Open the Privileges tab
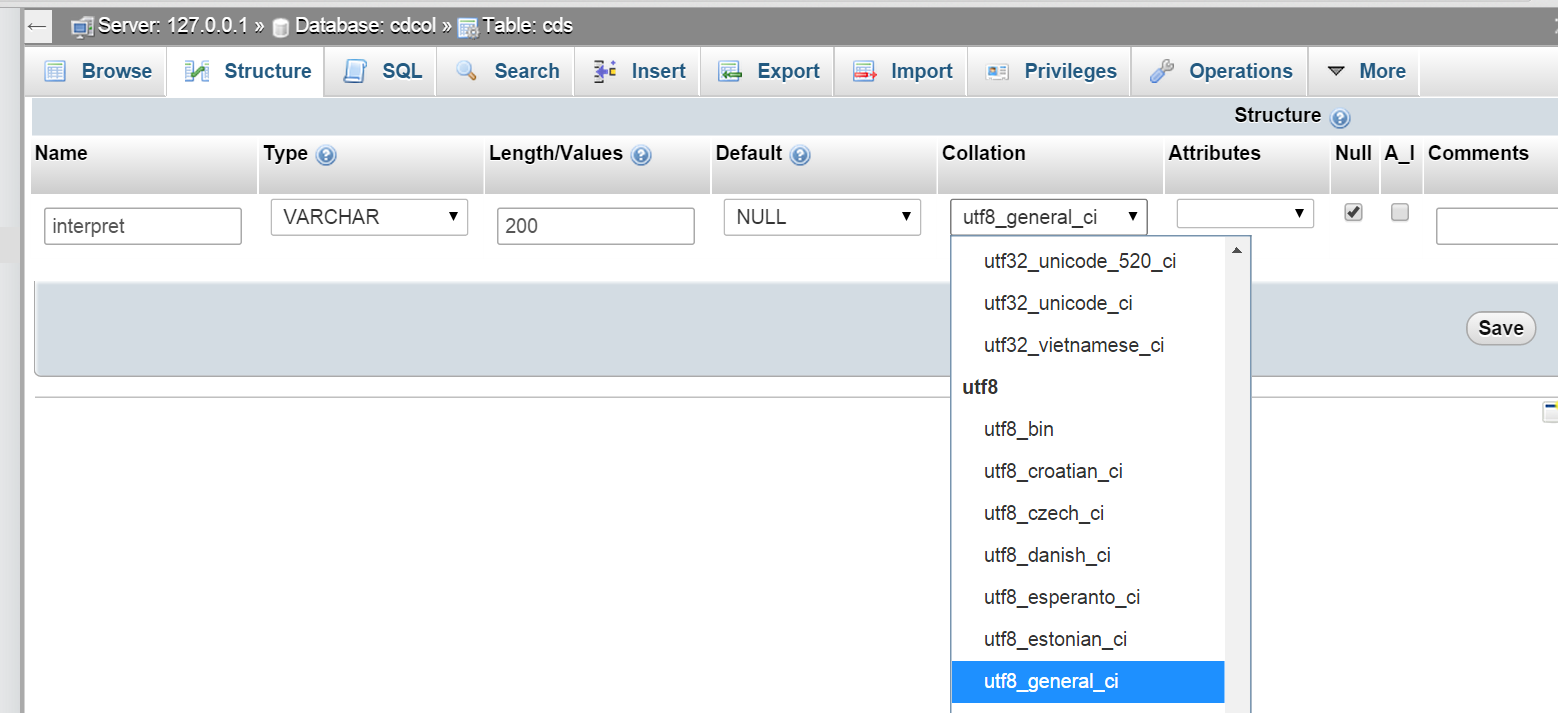The image size is (1558, 713). [x=1049, y=71]
